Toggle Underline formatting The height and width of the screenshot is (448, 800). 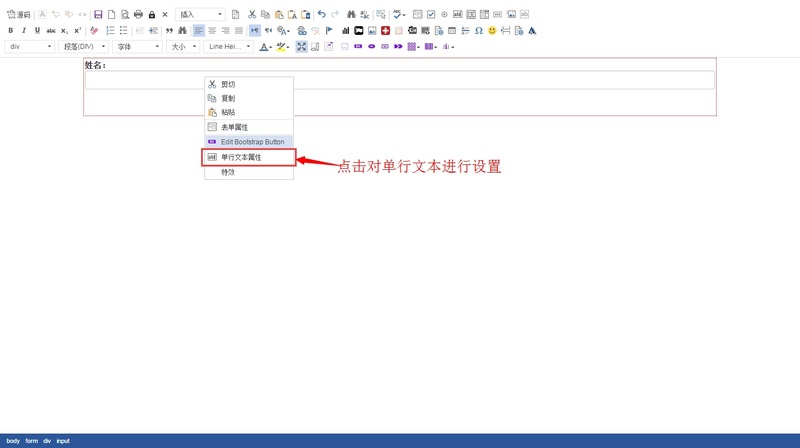(37, 31)
